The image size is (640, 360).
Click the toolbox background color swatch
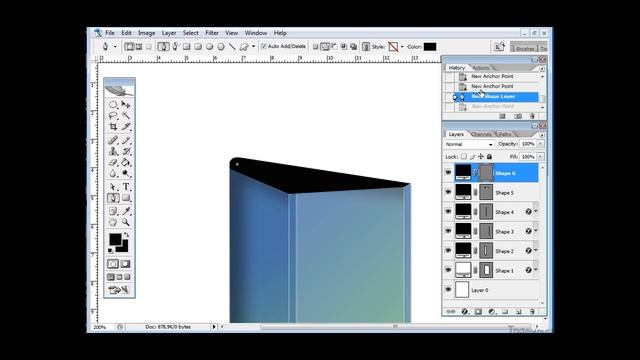(x=124, y=247)
